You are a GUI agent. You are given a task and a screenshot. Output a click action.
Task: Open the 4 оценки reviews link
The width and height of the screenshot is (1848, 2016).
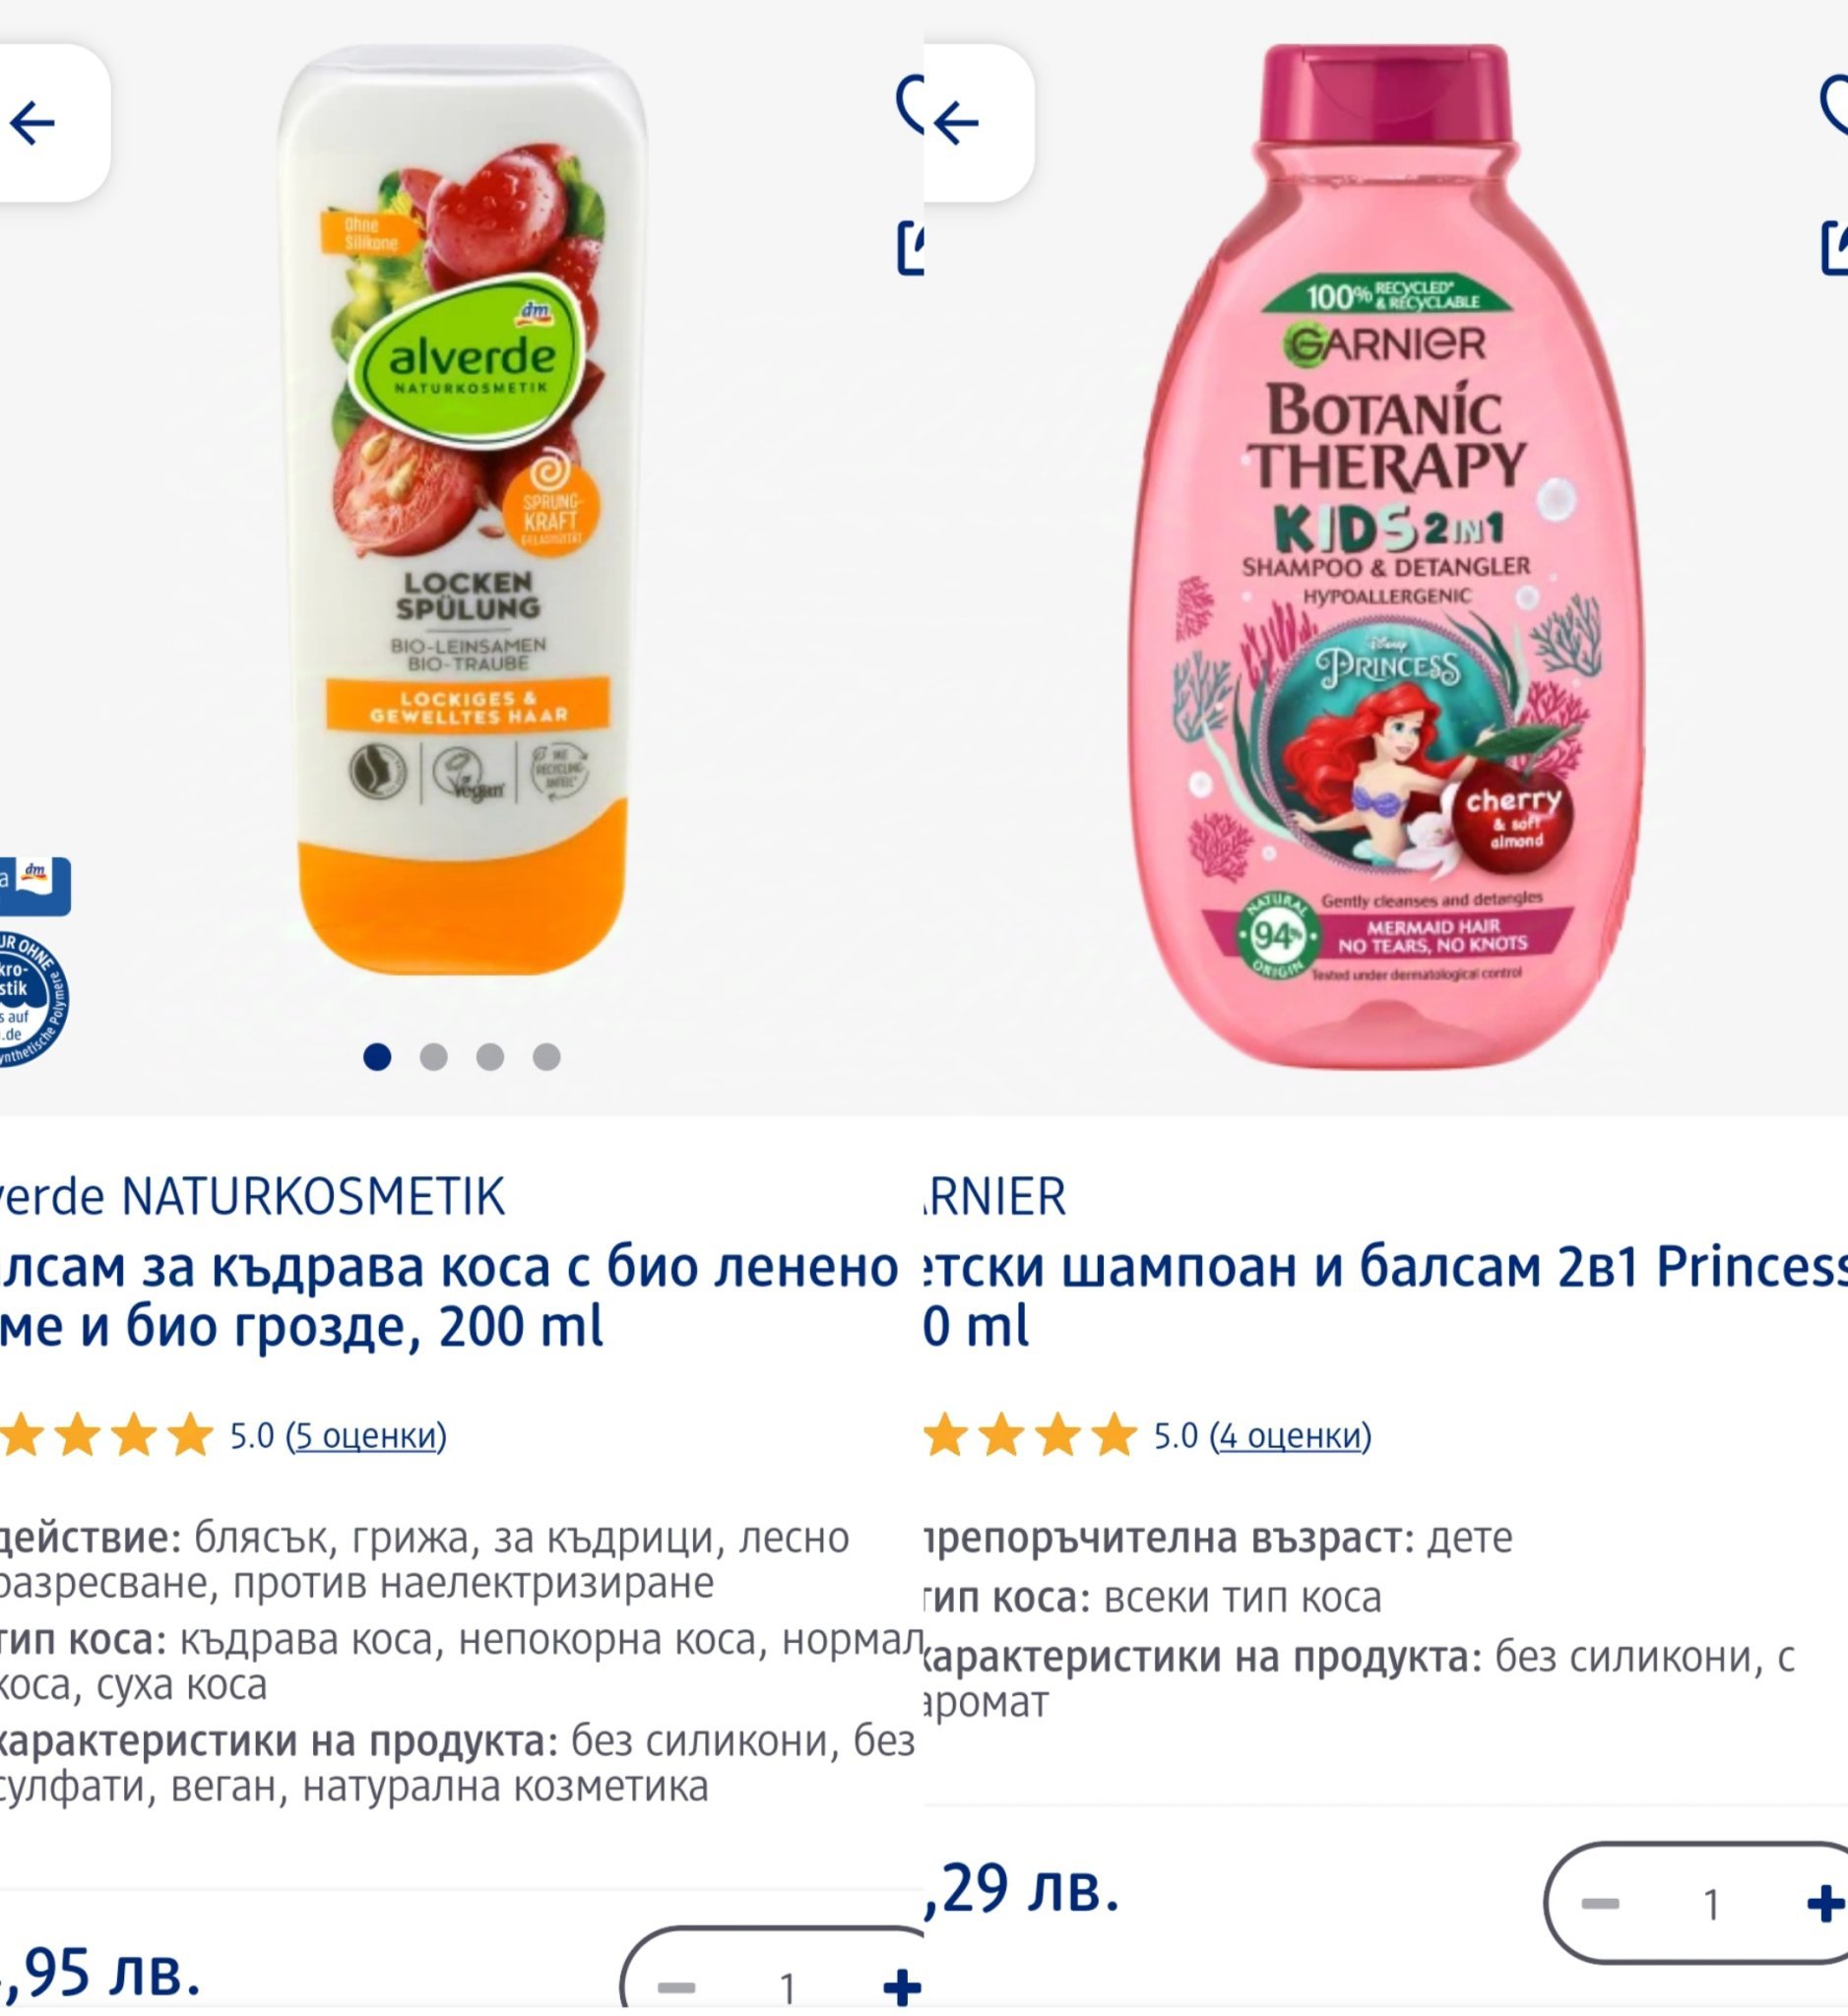click(1291, 1436)
